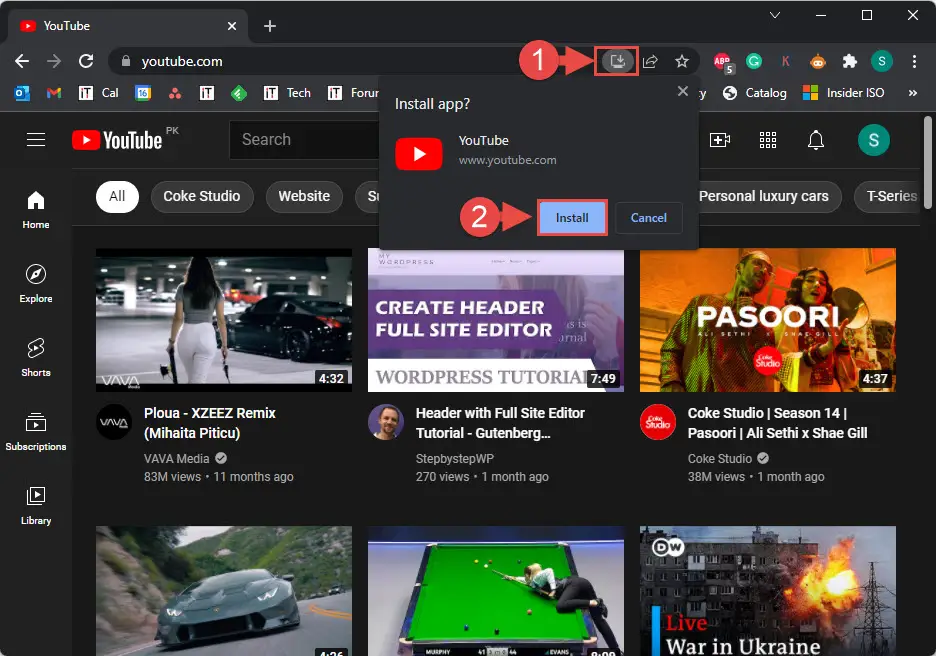
Task: Bookmark this page with the star icon
Action: tap(682, 61)
